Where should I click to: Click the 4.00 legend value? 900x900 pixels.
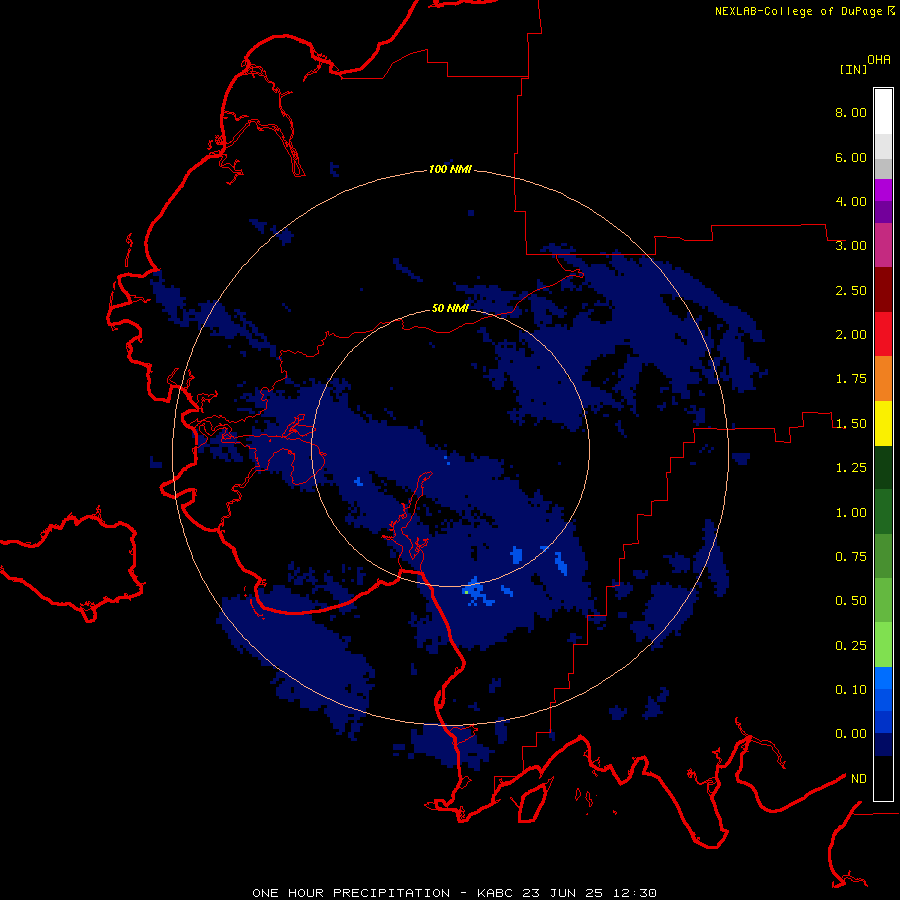851,201
